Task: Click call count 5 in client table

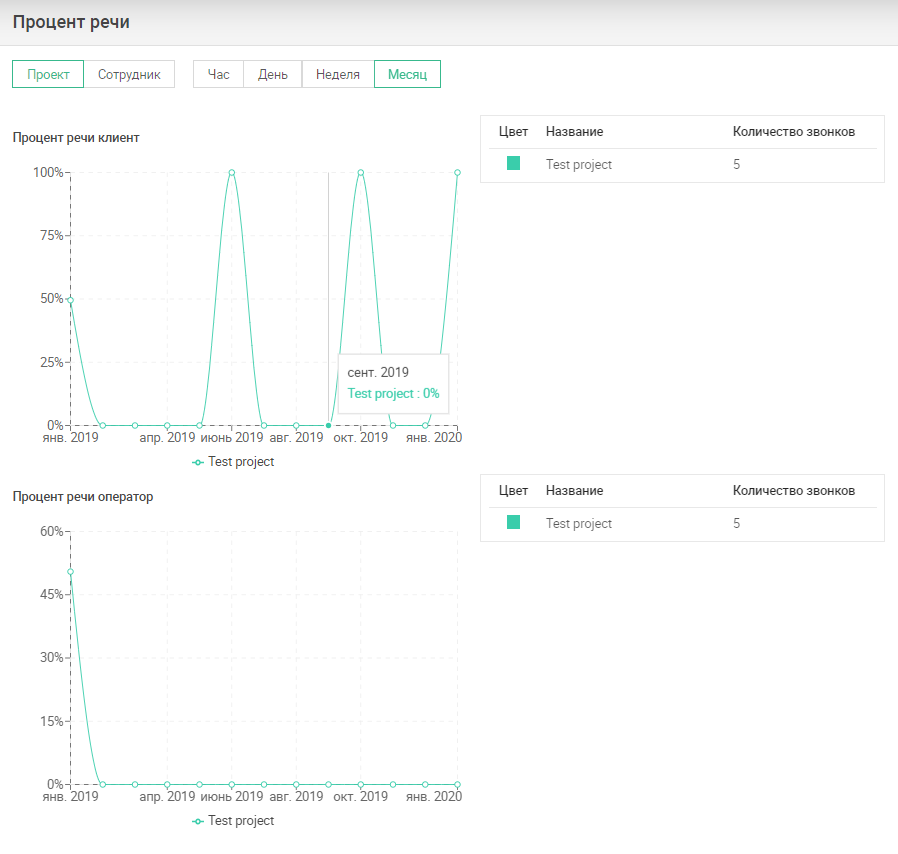Action: pyautogui.click(x=736, y=164)
